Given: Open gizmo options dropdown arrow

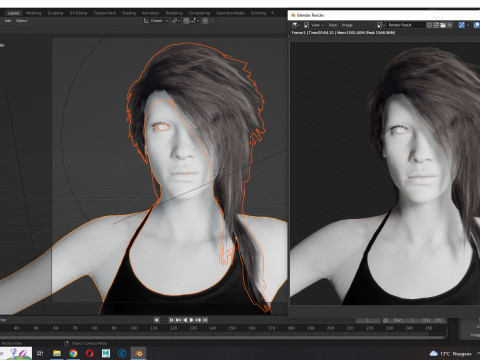Looking at the screenshot, I should coord(468,25).
